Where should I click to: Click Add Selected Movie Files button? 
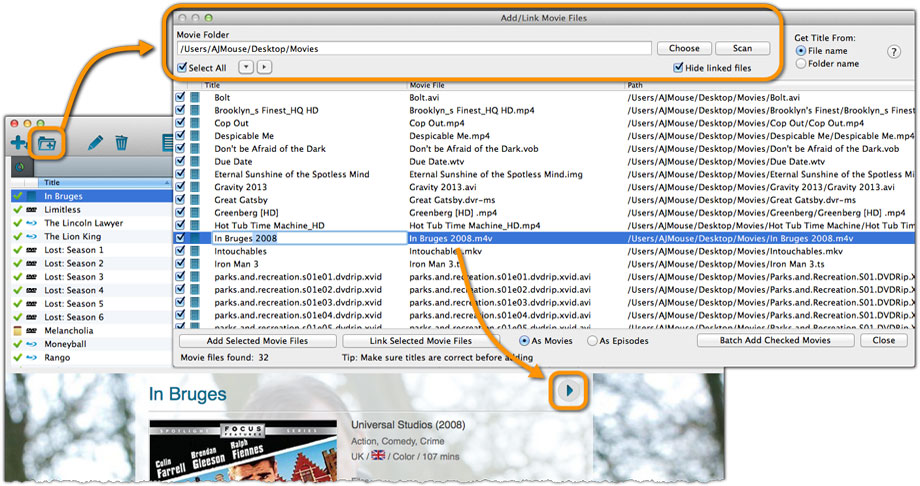(258, 340)
